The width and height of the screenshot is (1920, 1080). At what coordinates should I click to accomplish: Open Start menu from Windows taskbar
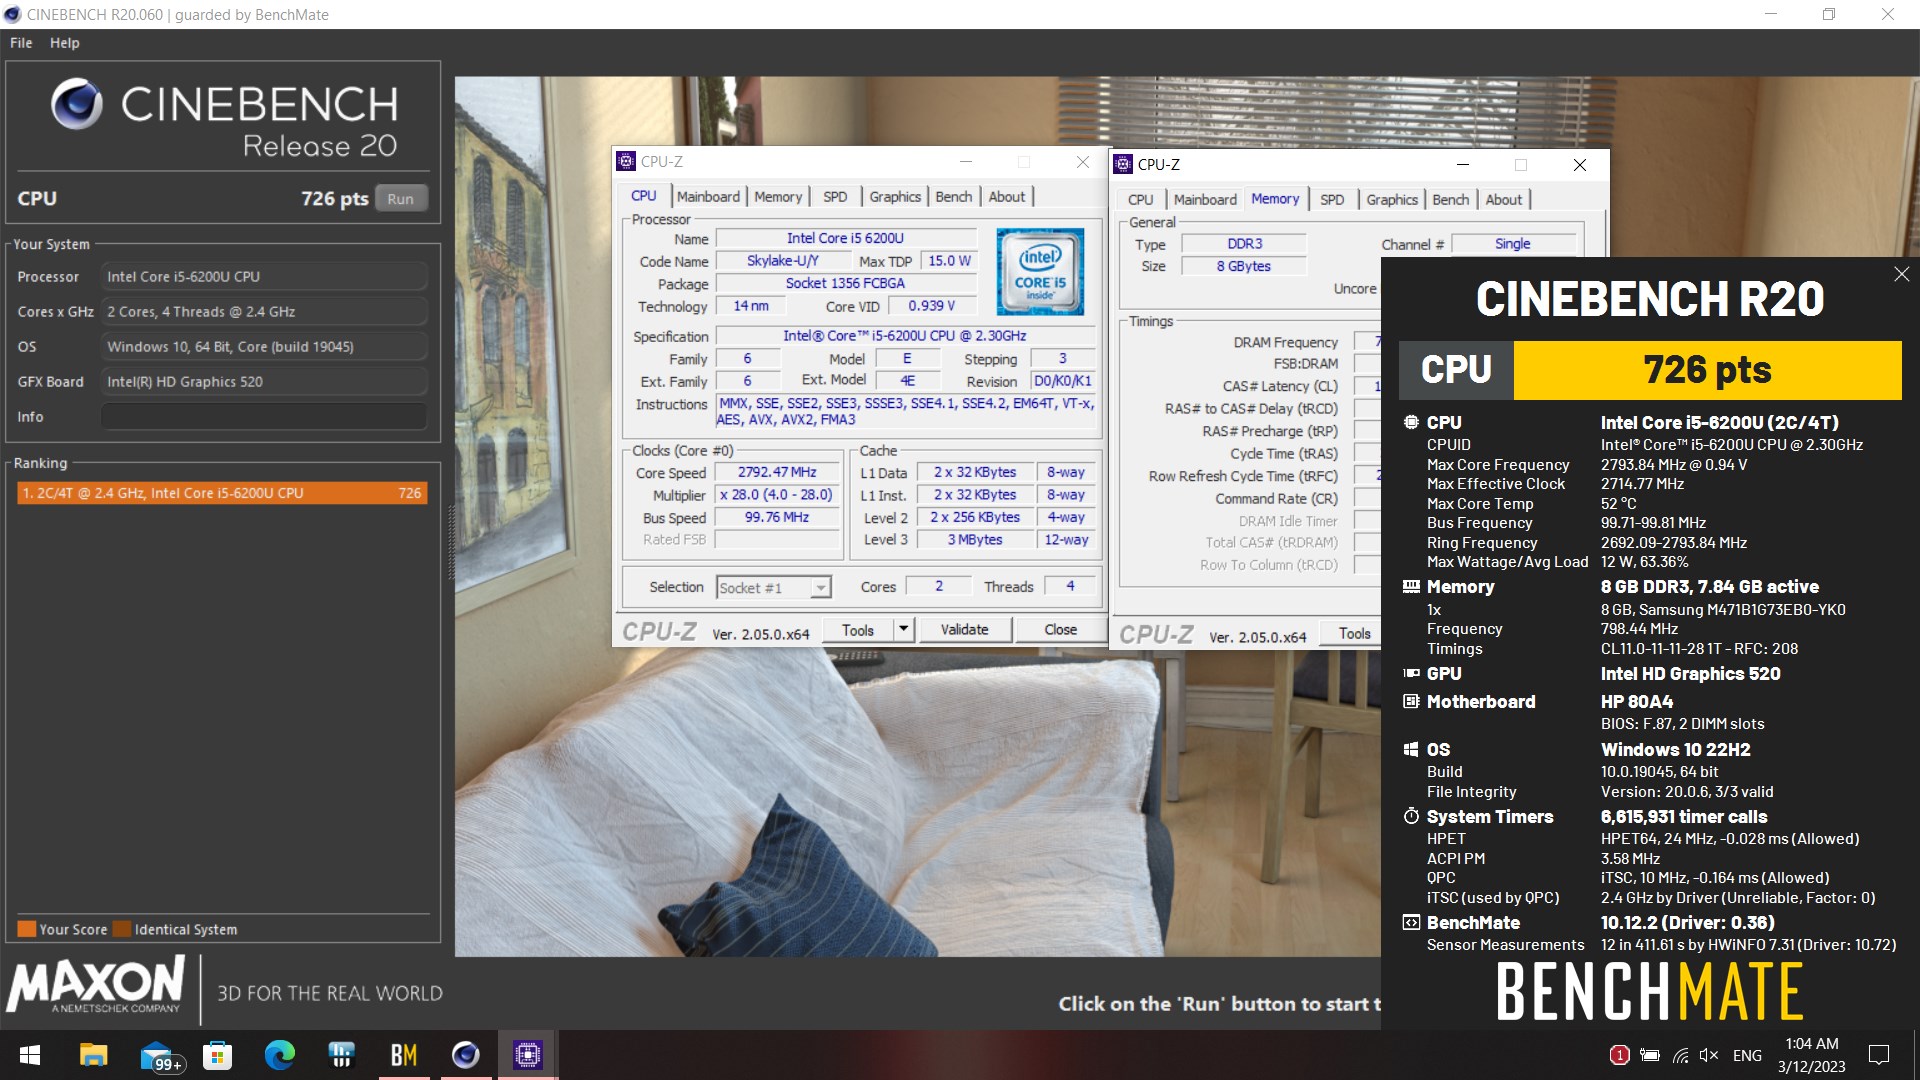(x=30, y=1055)
